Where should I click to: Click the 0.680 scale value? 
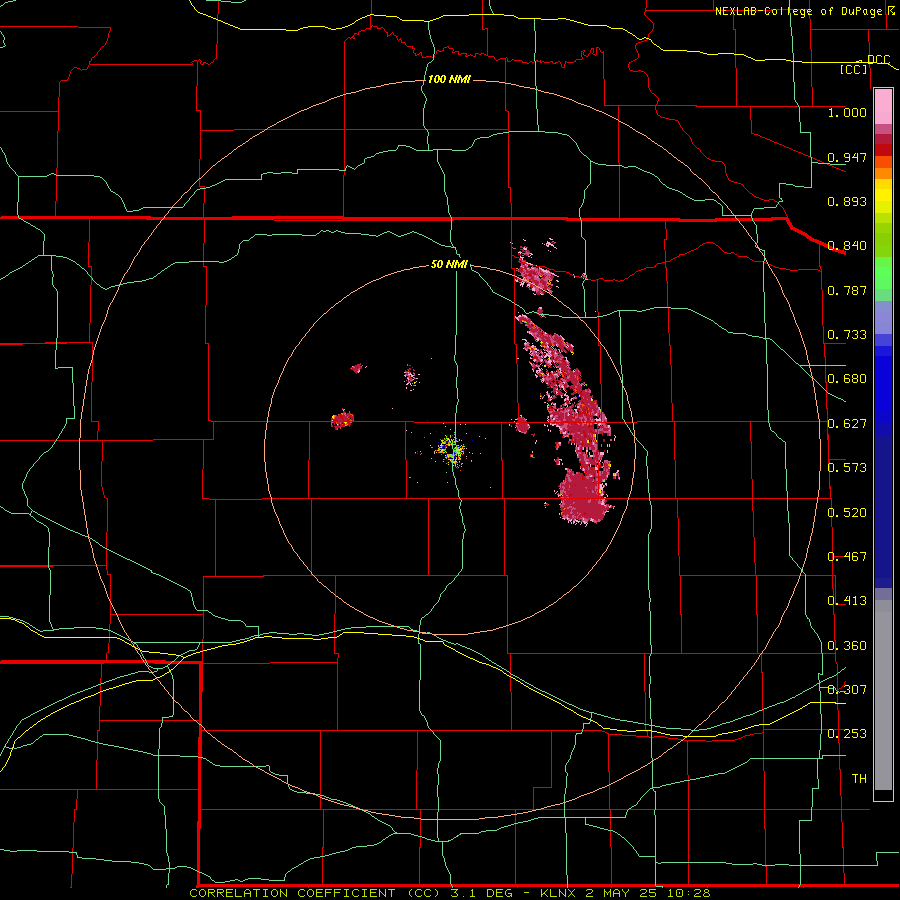click(847, 378)
